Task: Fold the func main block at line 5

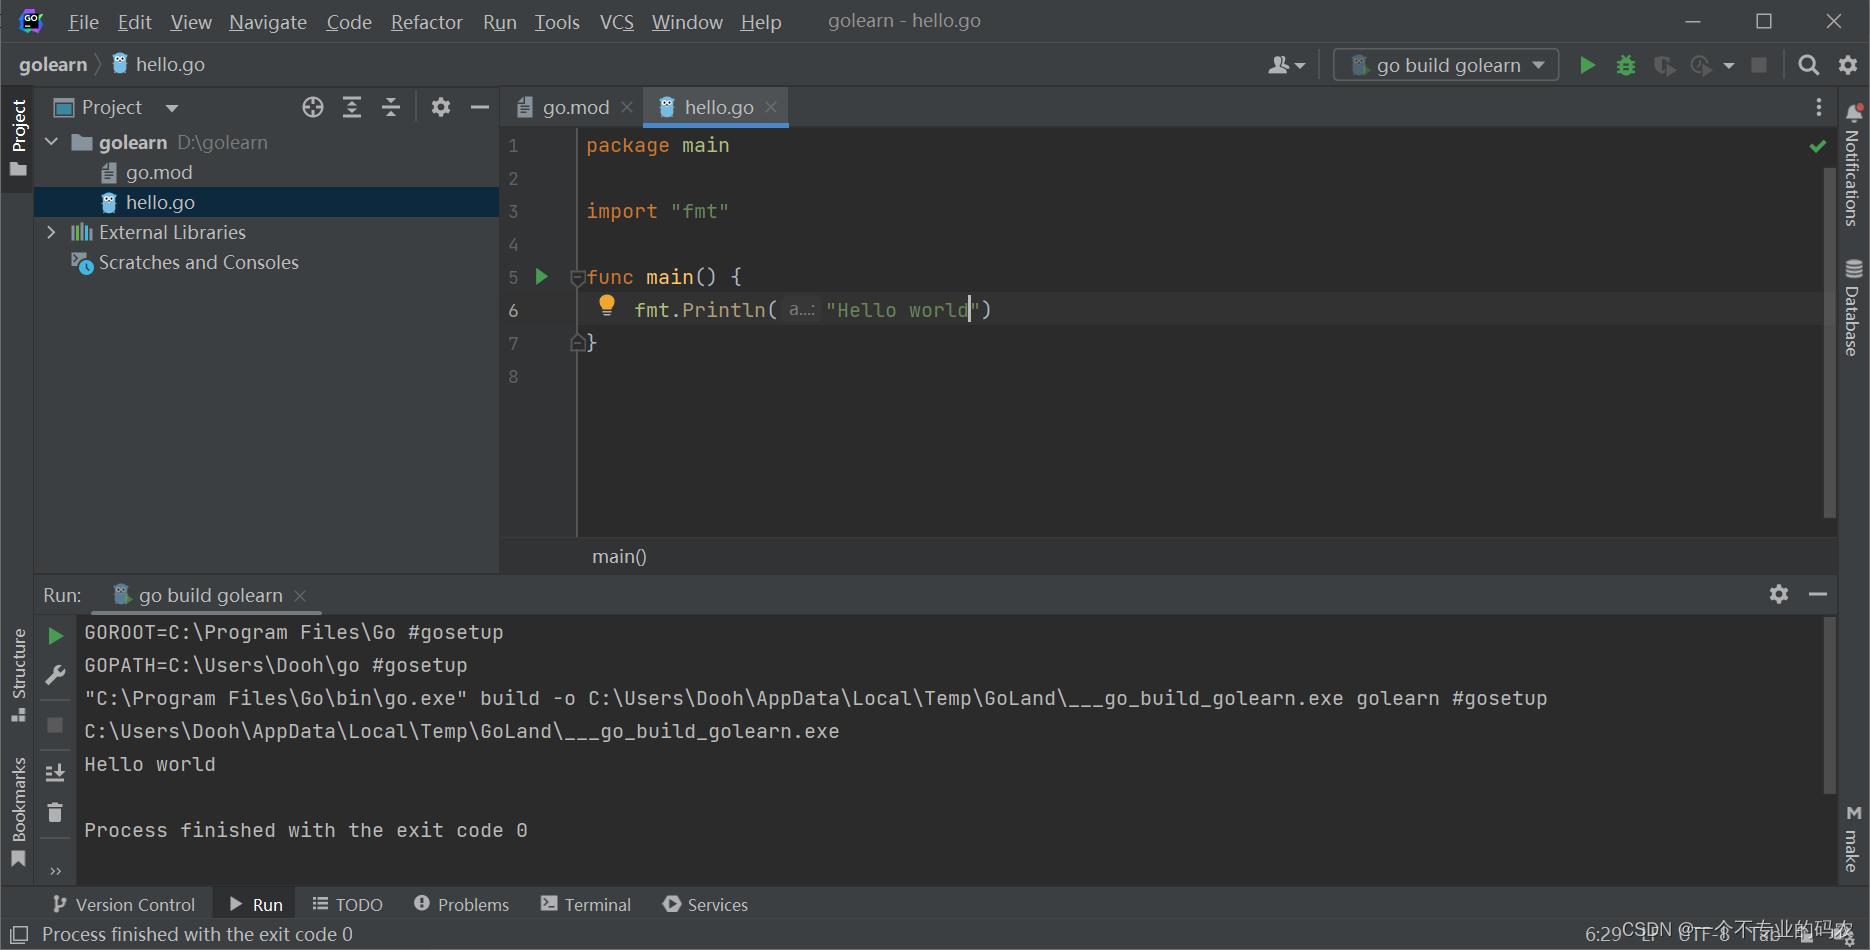Action: click(577, 277)
